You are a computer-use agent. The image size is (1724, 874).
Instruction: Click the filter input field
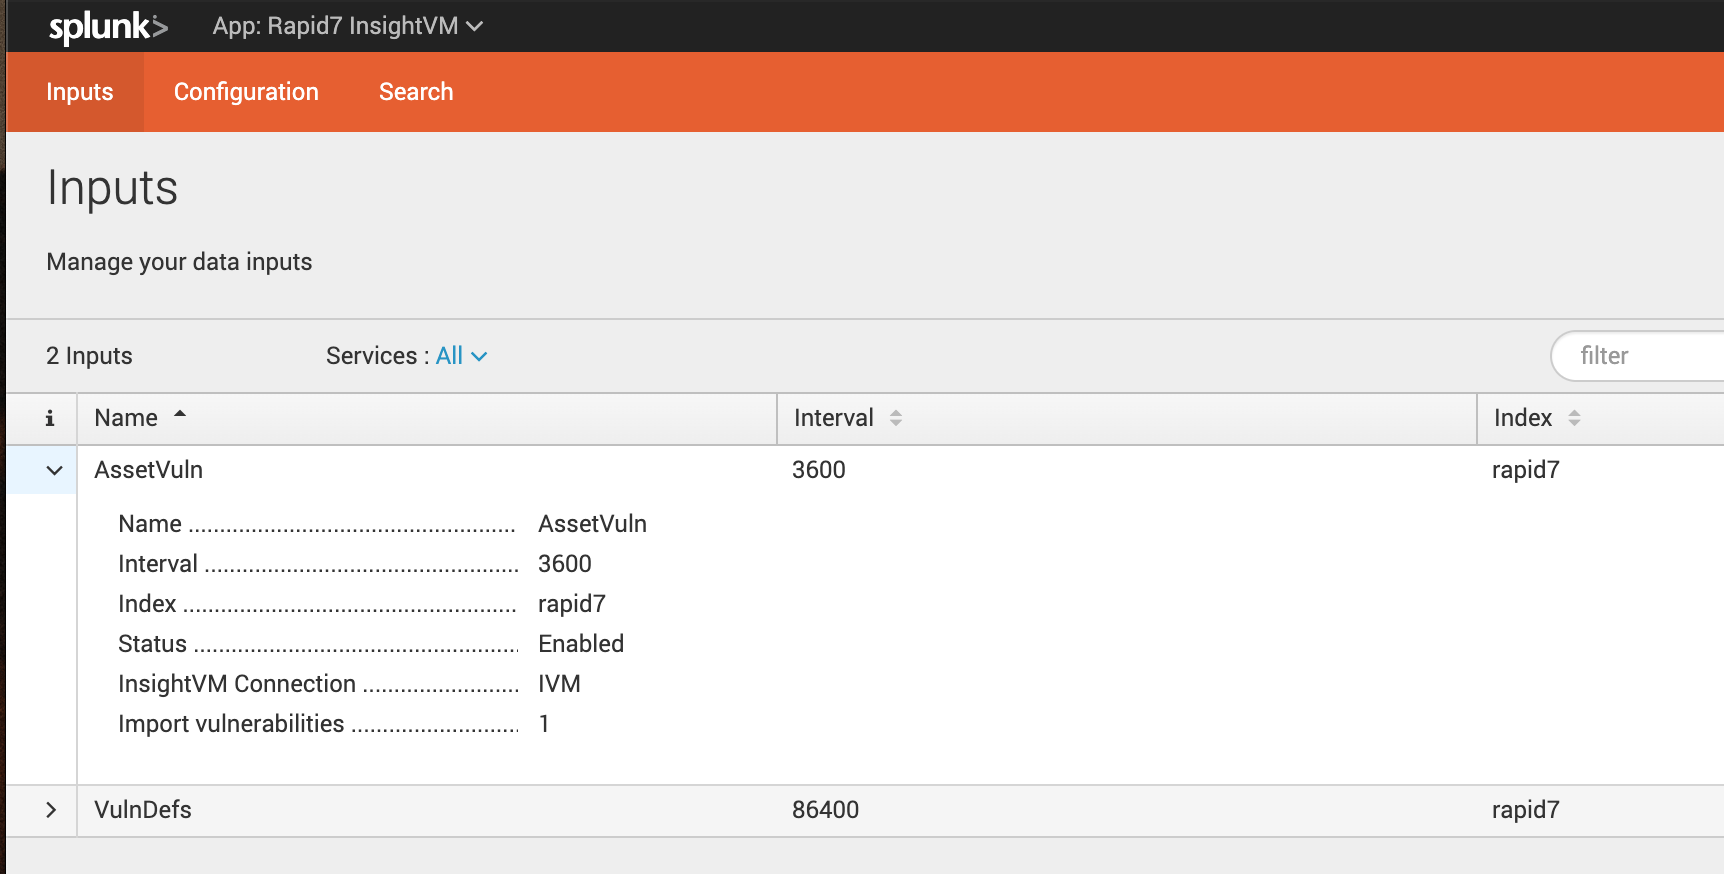coord(1637,356)
